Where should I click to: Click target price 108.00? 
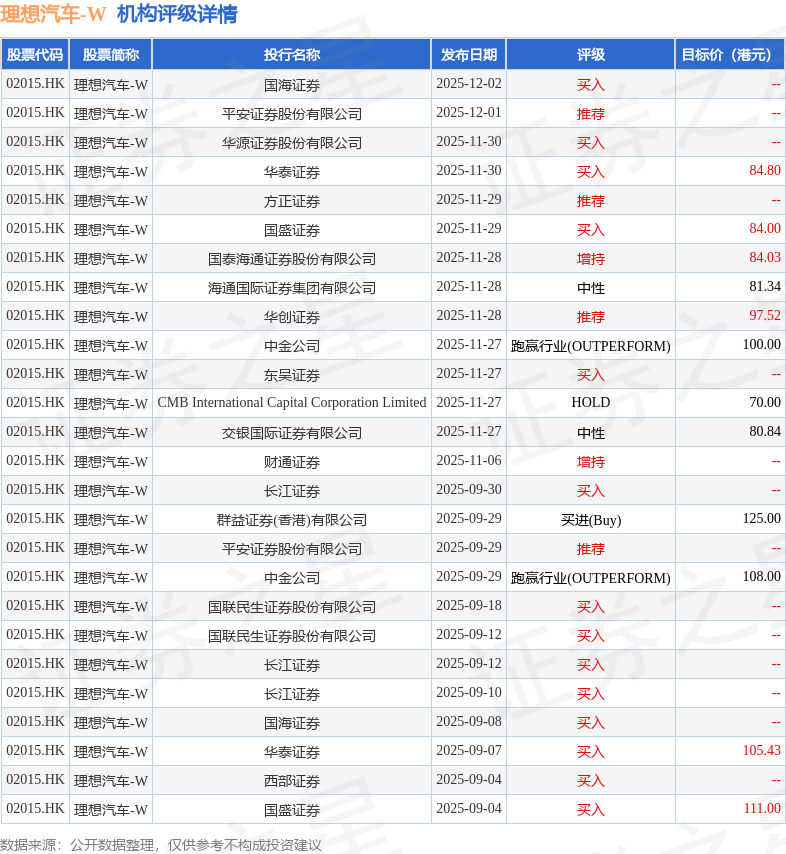coord(761,576)
